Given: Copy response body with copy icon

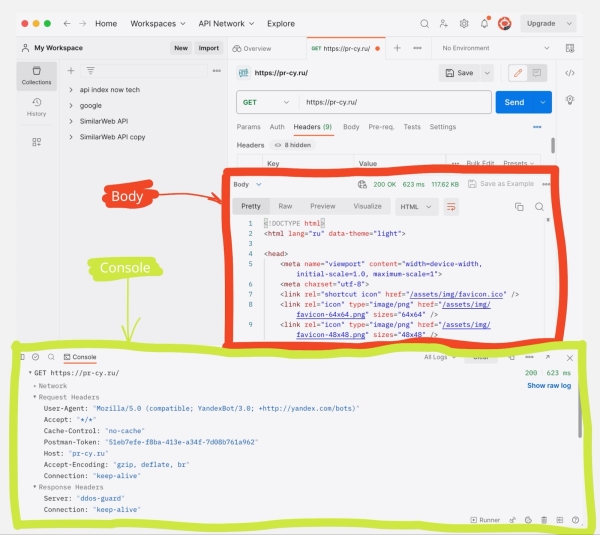Looking at the screenshot, I should pos(519,207).
